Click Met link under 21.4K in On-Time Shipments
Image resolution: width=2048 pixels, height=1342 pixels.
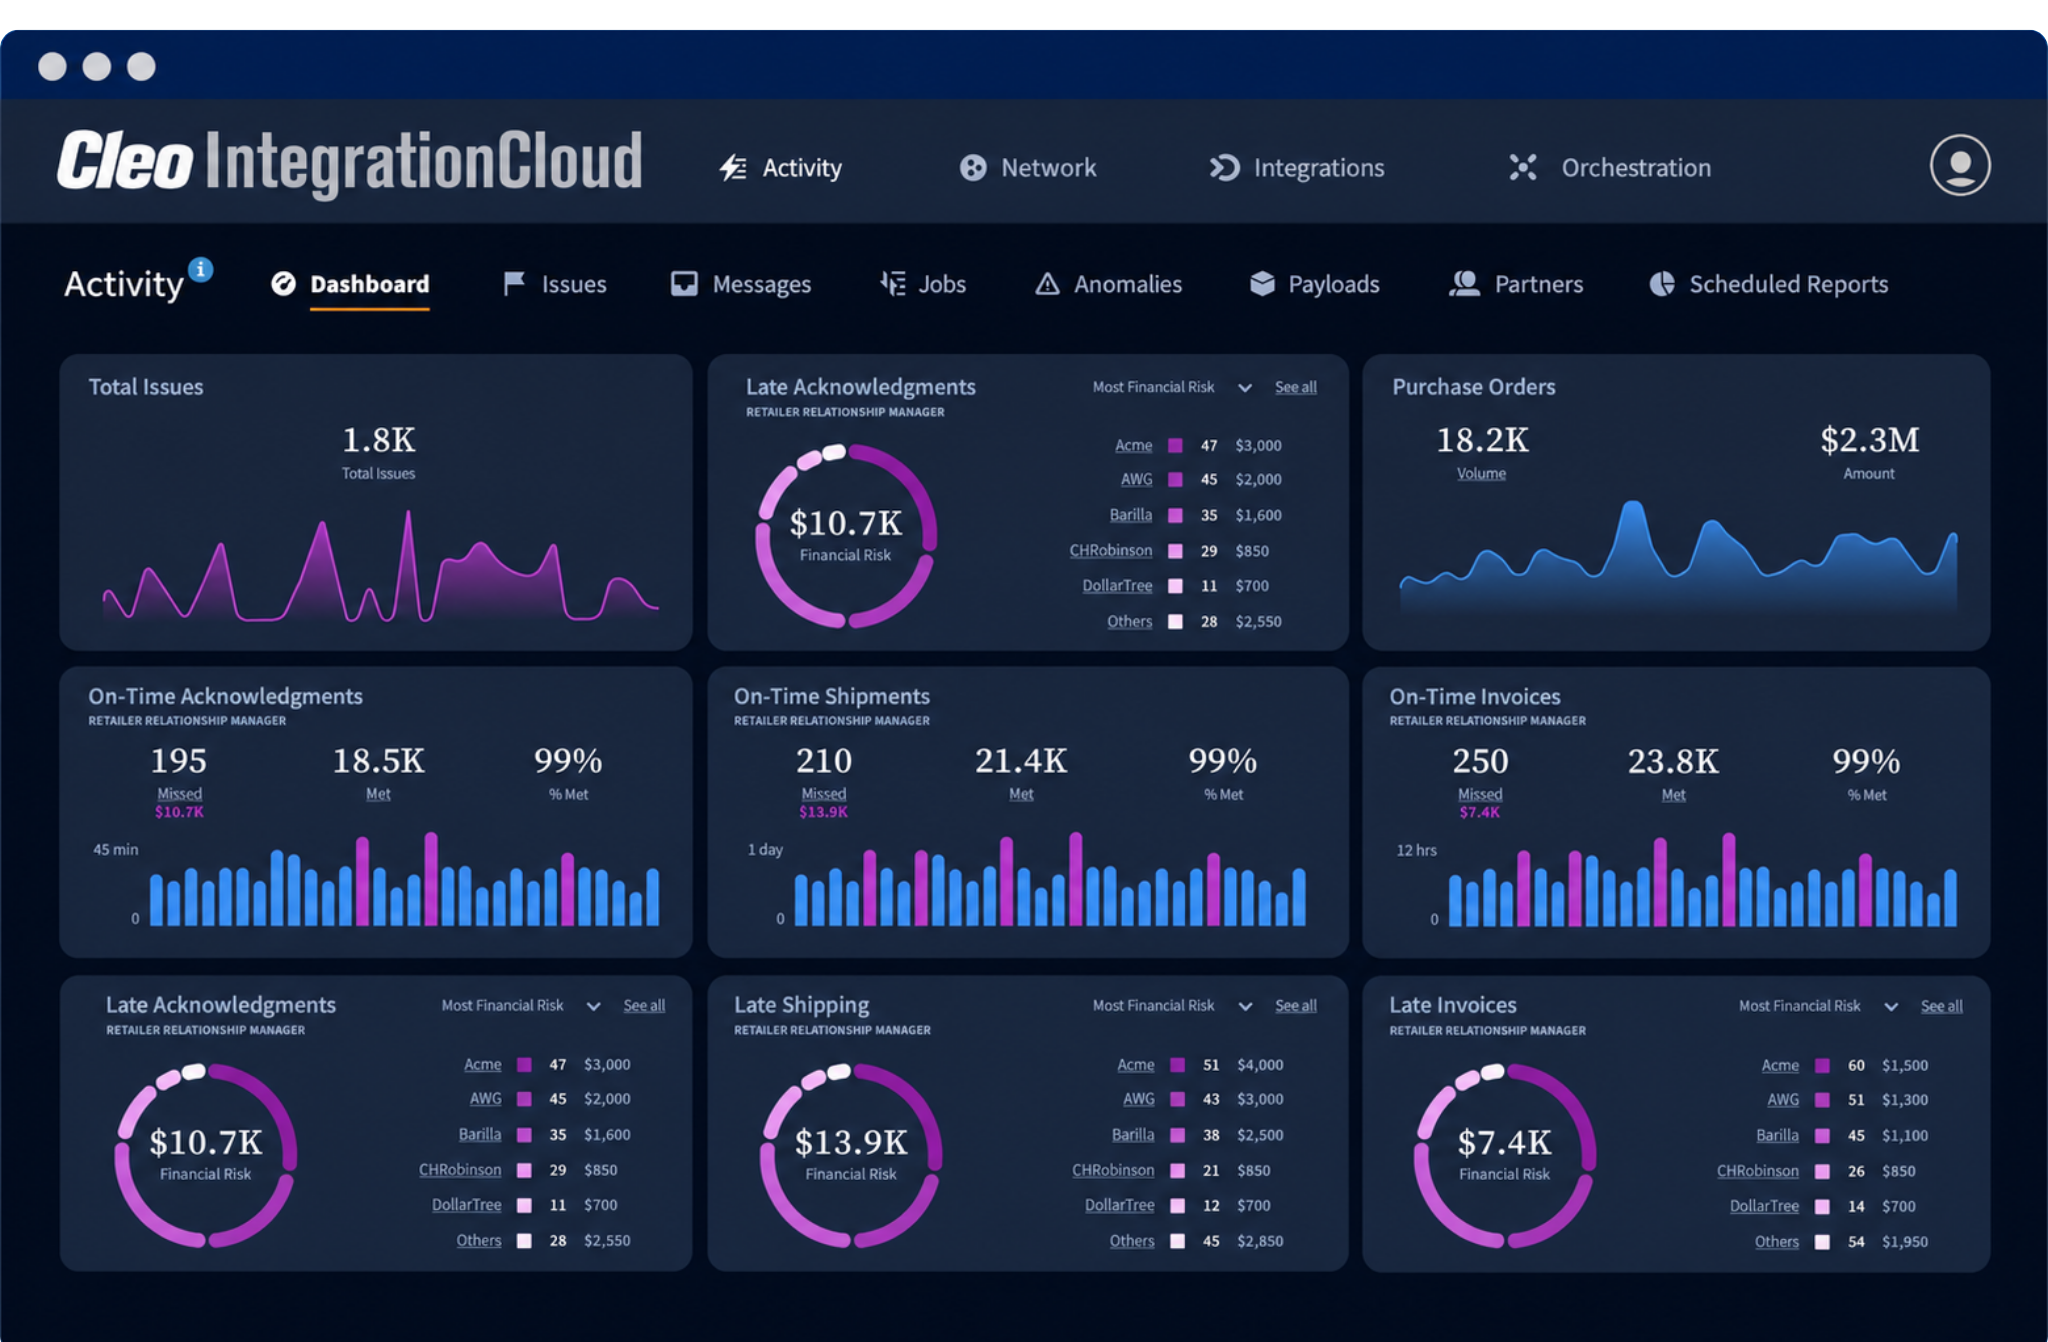pos(1021,794)
